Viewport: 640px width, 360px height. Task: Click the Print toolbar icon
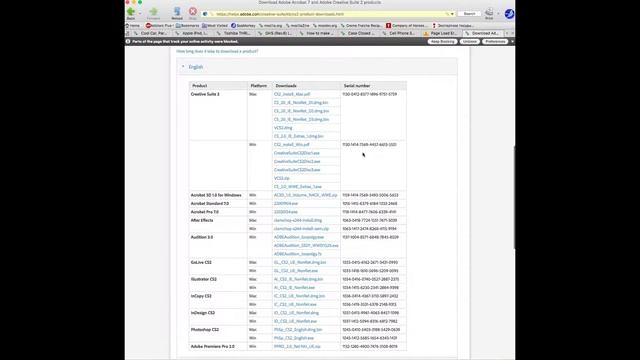click(489, 12)
